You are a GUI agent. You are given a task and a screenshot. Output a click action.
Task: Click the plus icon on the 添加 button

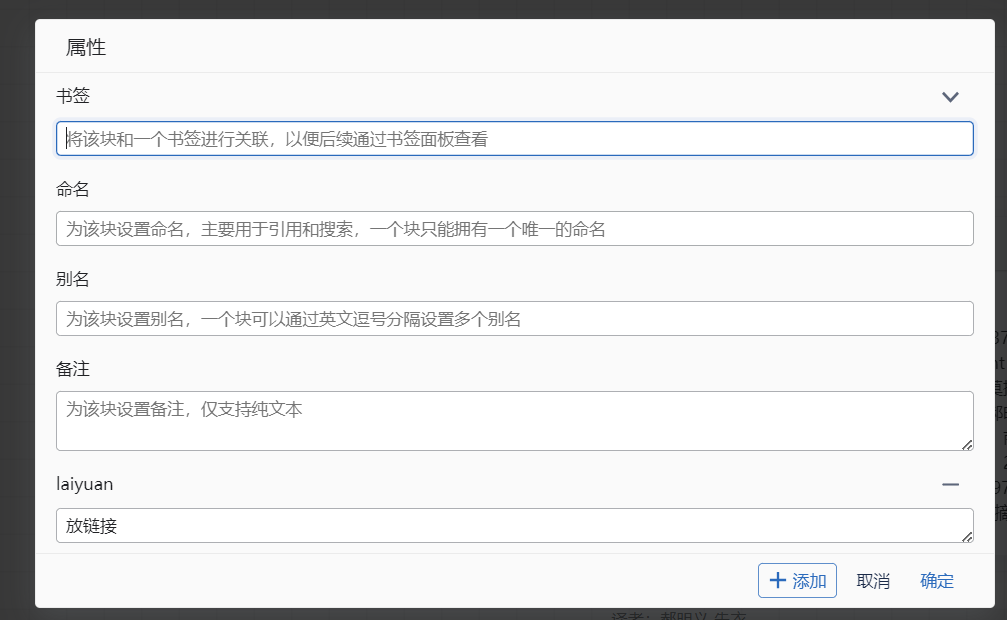tap(779, 580)
